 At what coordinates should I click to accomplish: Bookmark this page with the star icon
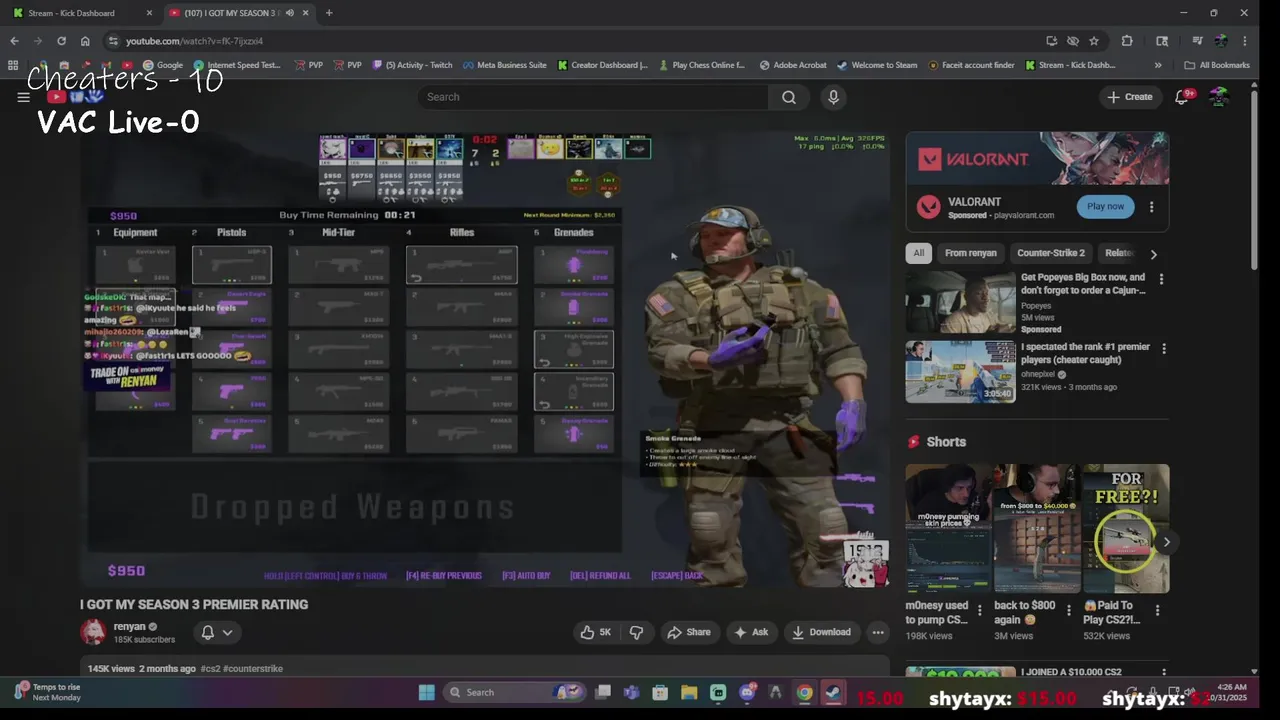(x=1094, y=41)
